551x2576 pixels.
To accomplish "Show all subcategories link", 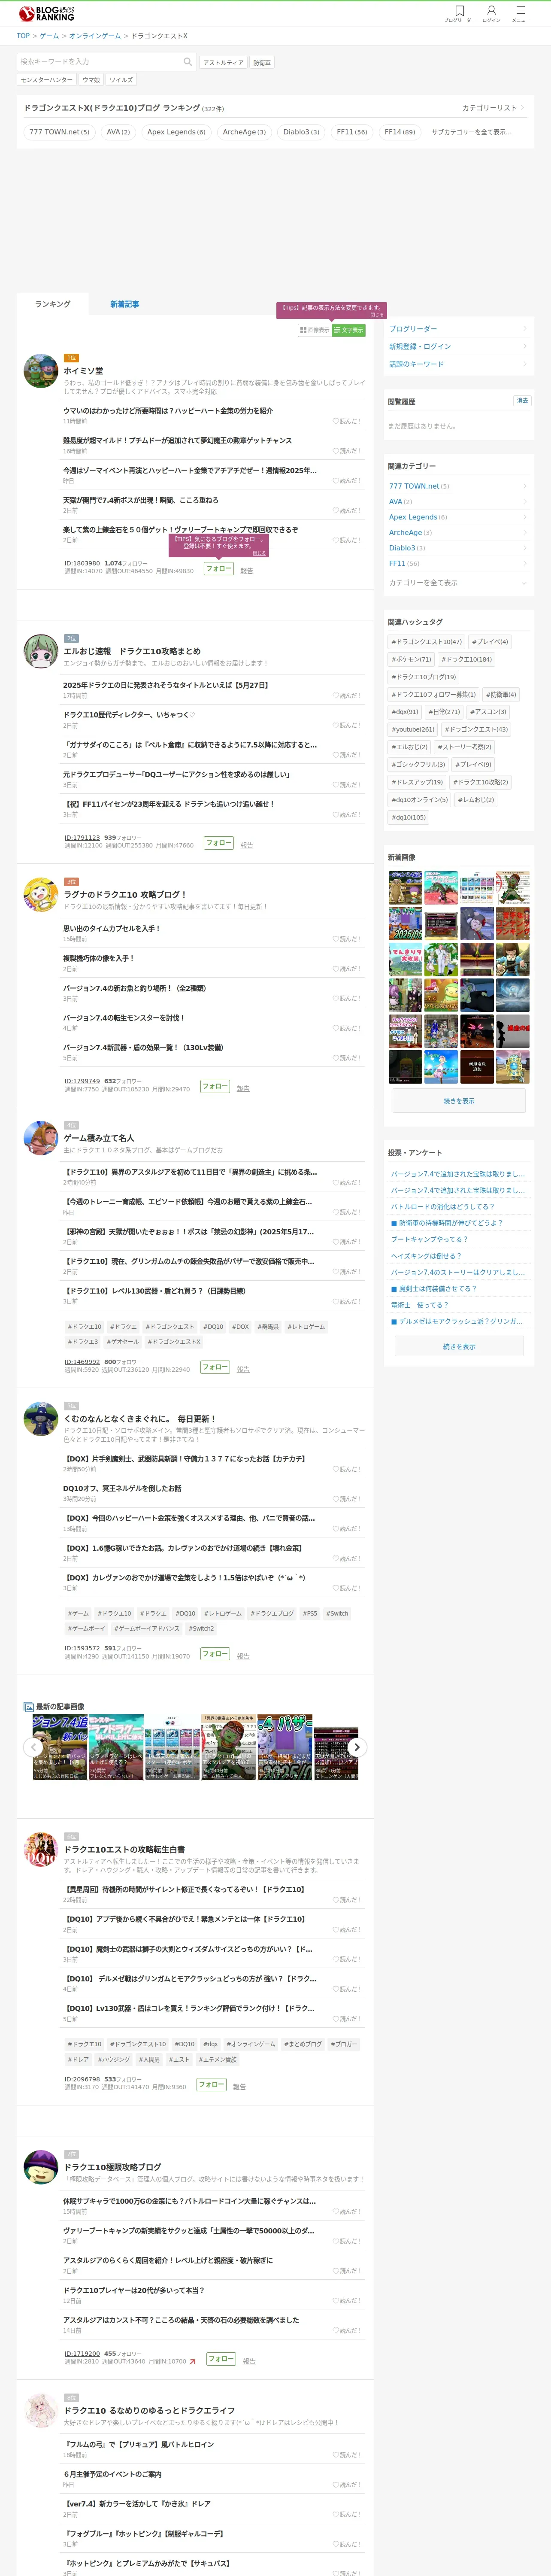I will [471, 132].
